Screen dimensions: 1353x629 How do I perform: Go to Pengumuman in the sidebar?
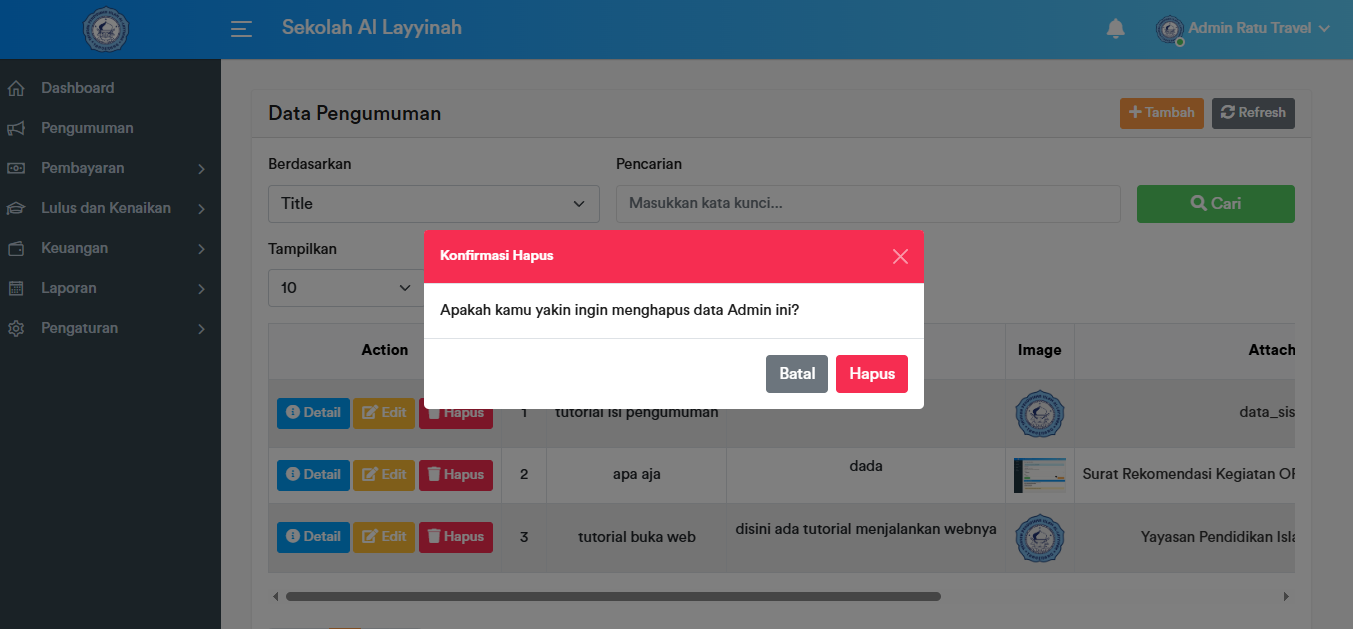(87, 128)
